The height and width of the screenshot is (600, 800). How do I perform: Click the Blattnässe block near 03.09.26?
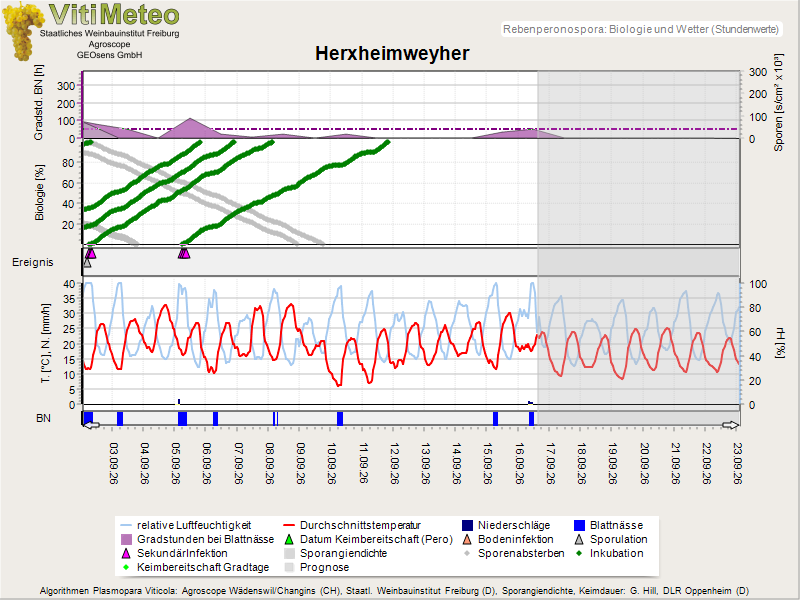120,418
